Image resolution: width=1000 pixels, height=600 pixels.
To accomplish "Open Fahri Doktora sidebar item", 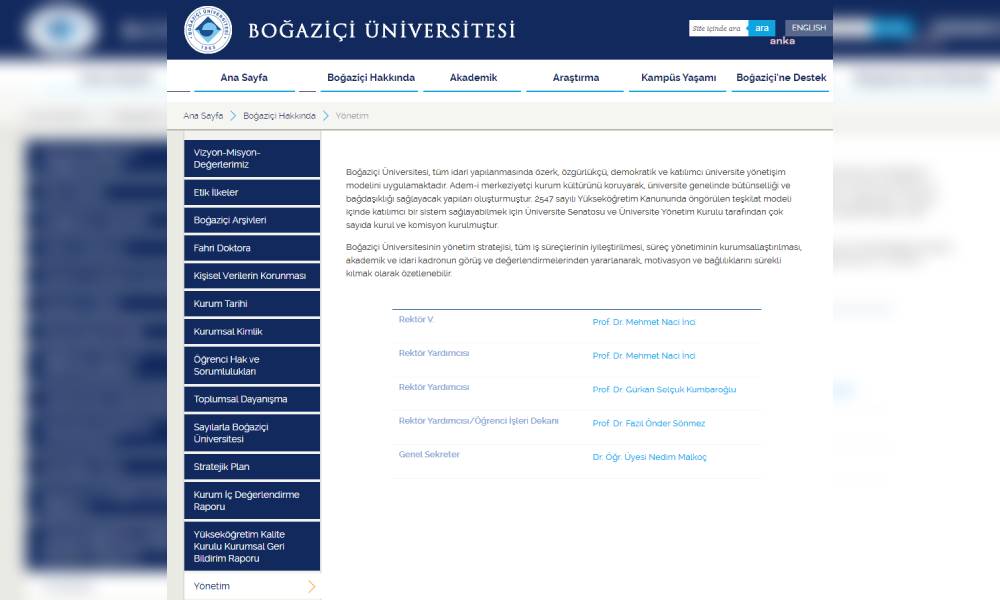I will 252,248.
